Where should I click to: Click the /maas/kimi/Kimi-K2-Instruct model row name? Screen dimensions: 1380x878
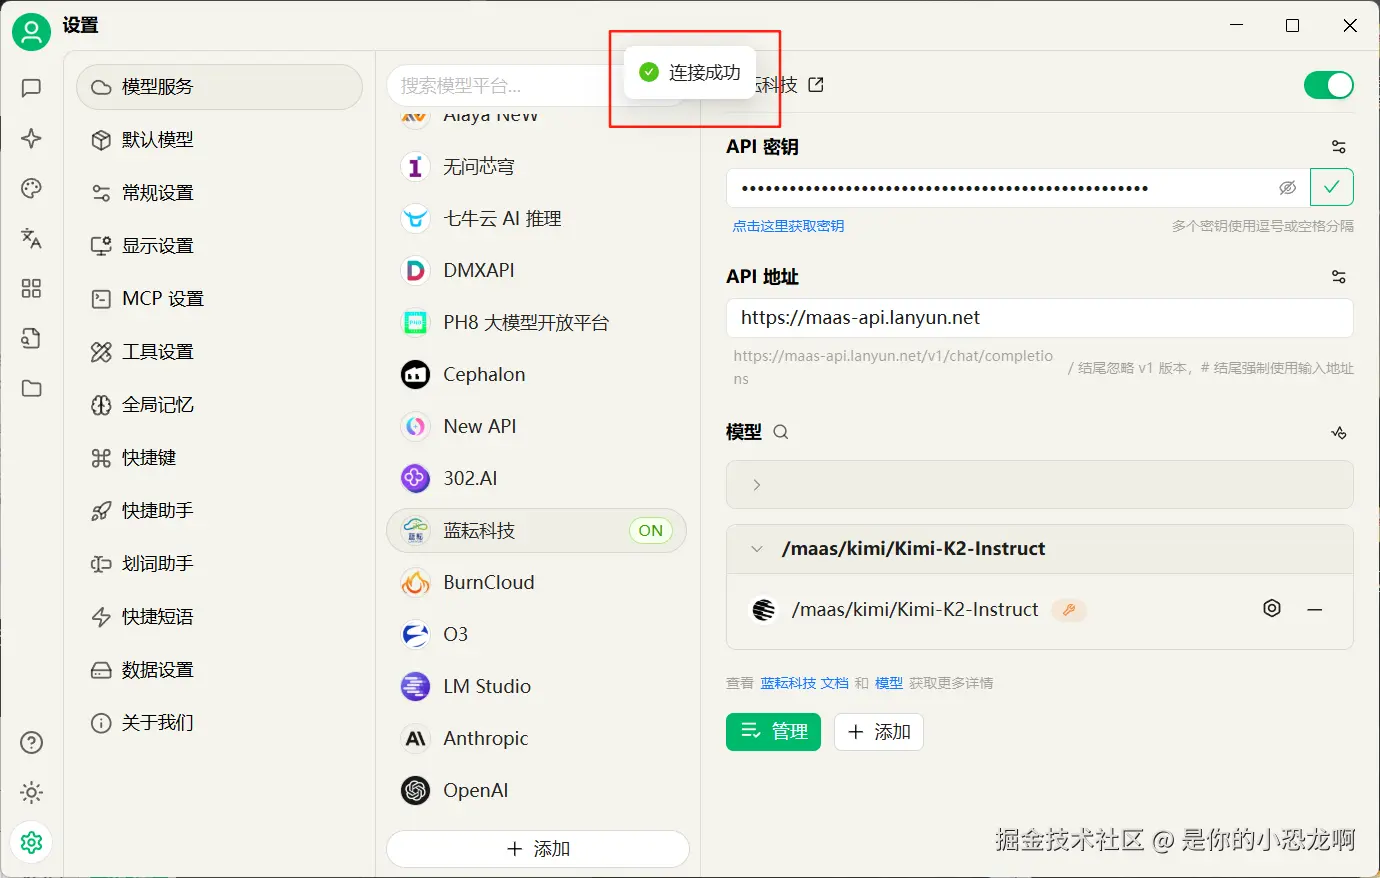[x=915, y=609]
